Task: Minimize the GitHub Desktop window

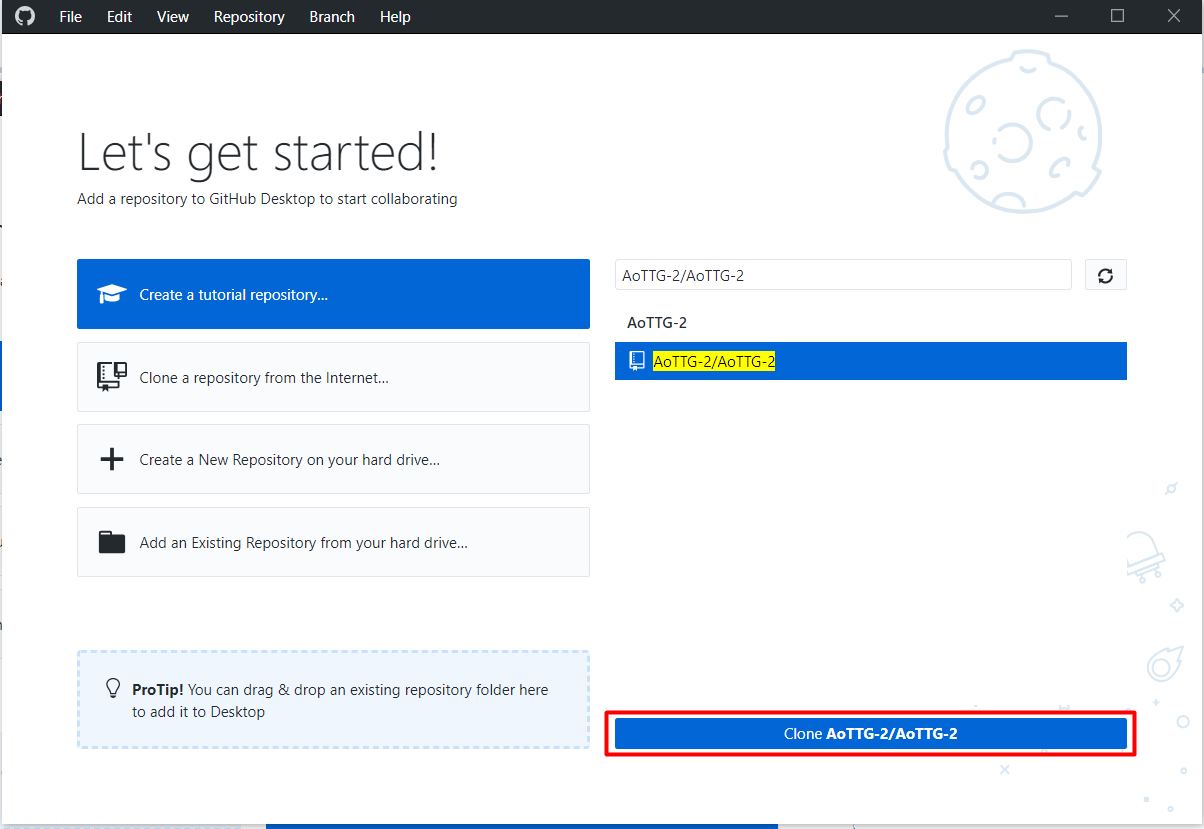Action: pos(1060,16)
